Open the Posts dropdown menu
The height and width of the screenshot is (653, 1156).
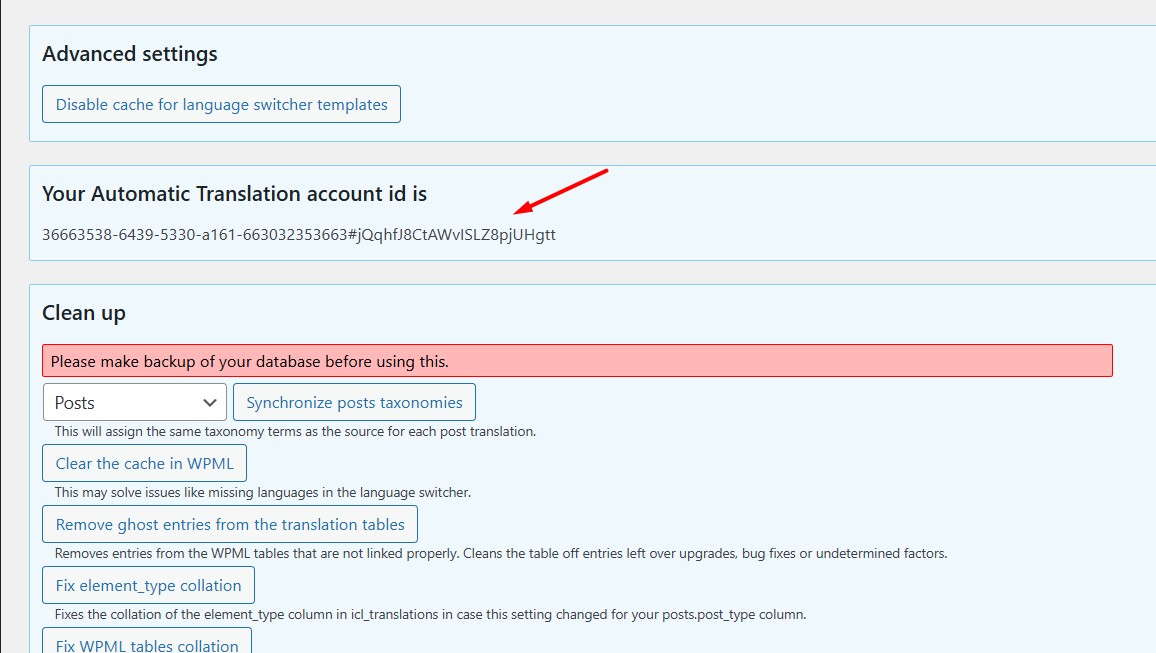pos(122,403)
